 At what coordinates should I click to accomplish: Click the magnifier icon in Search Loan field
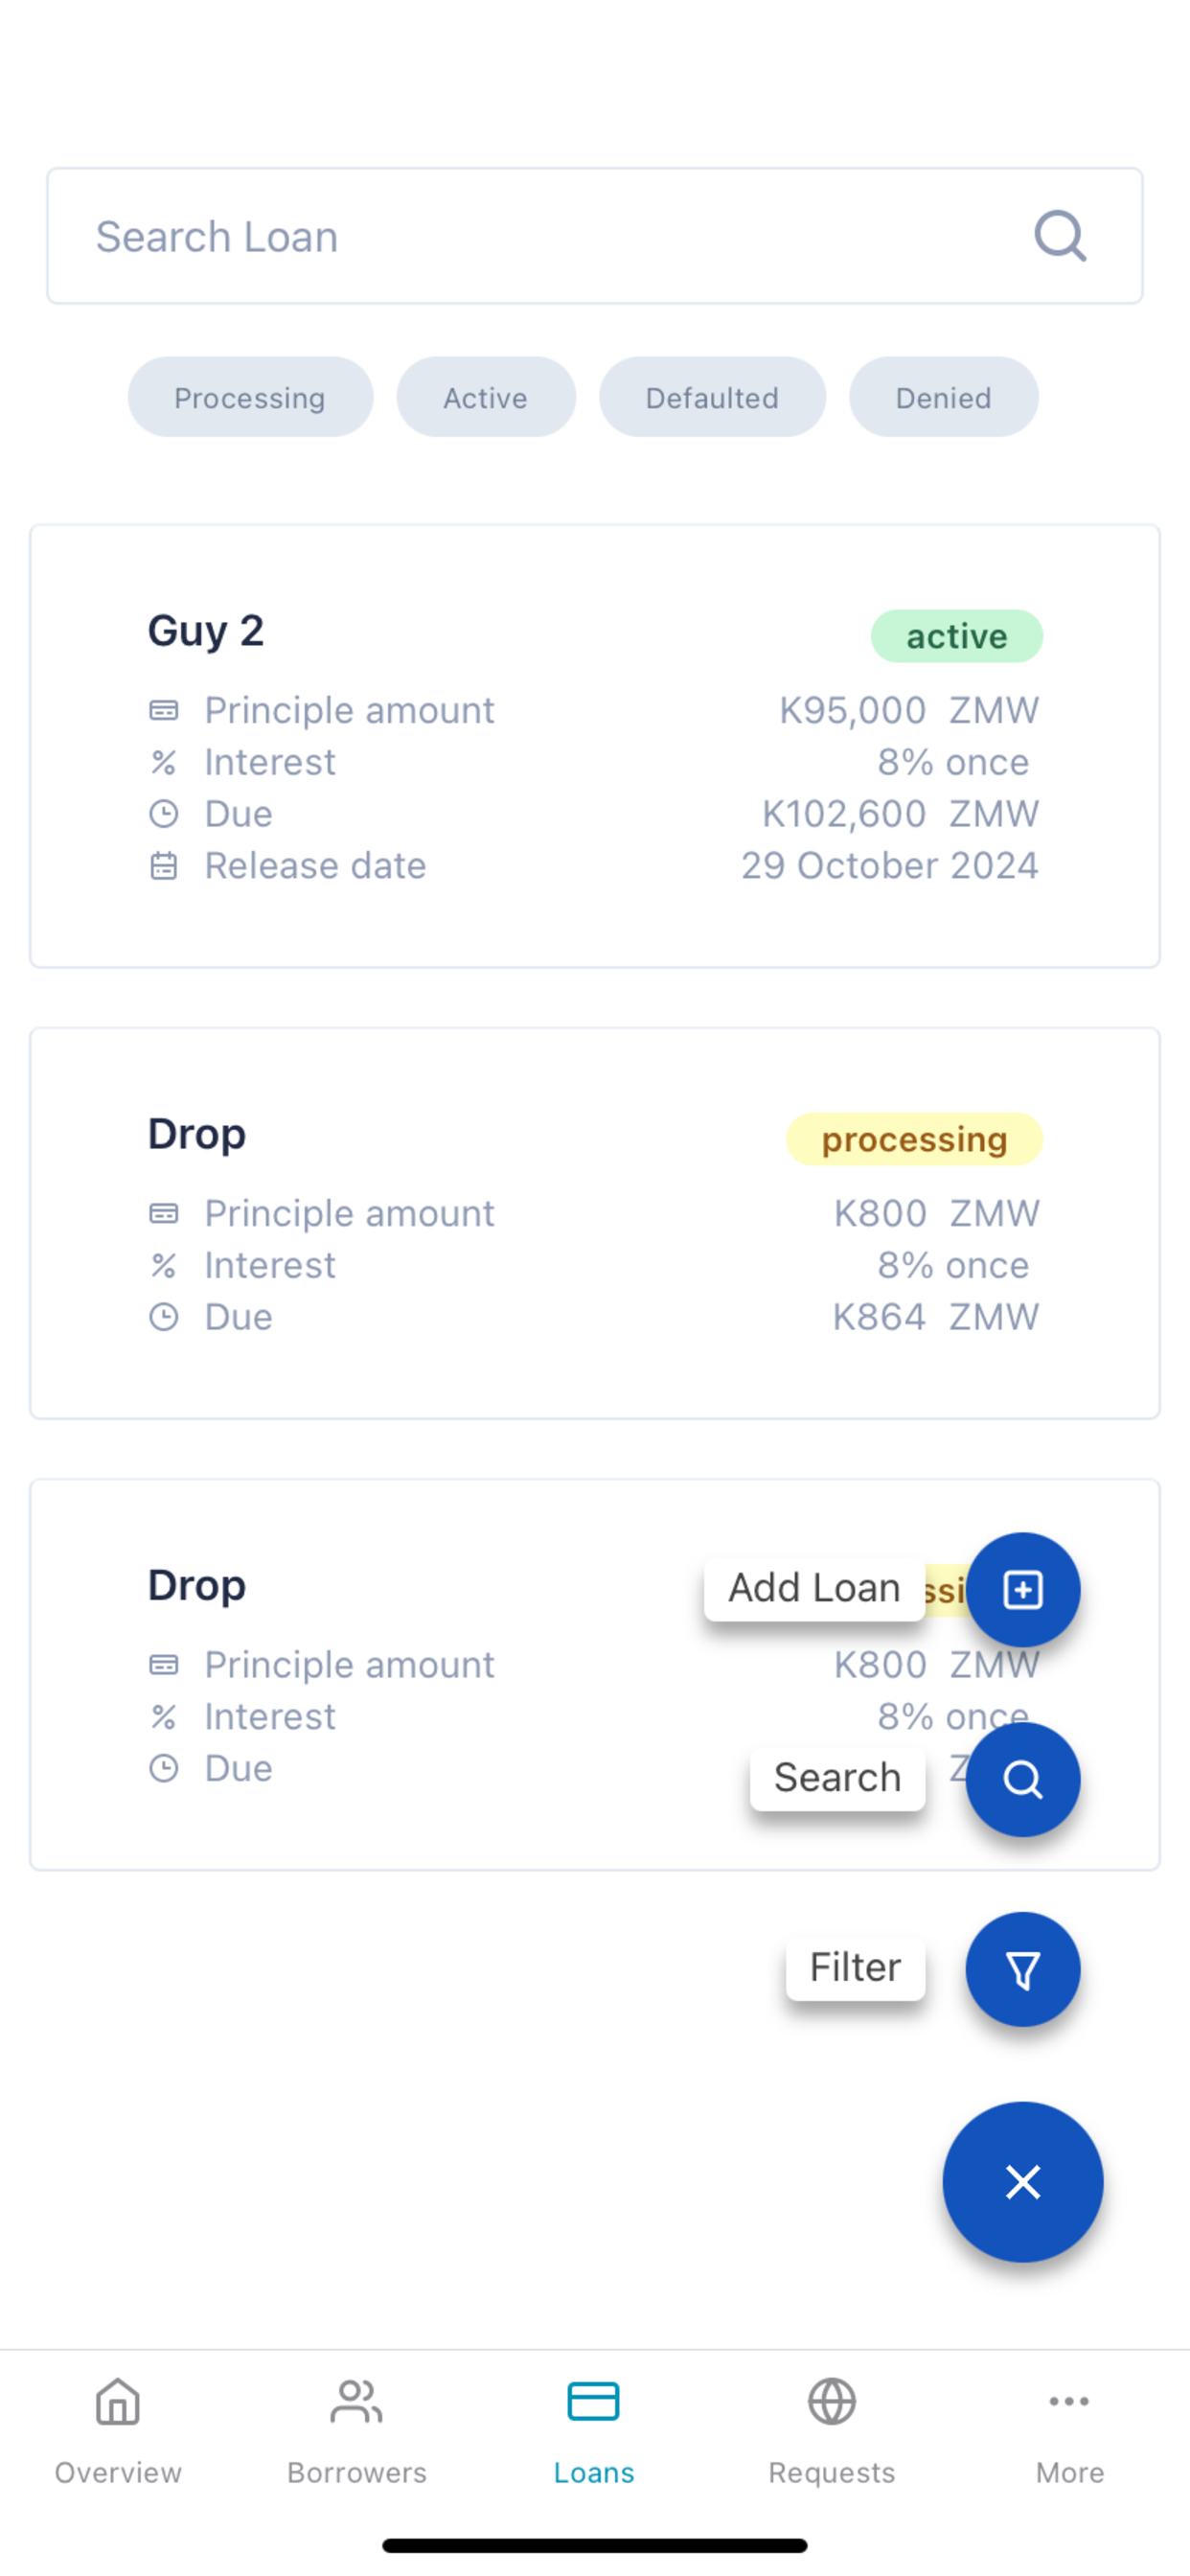coord(1060,236)
